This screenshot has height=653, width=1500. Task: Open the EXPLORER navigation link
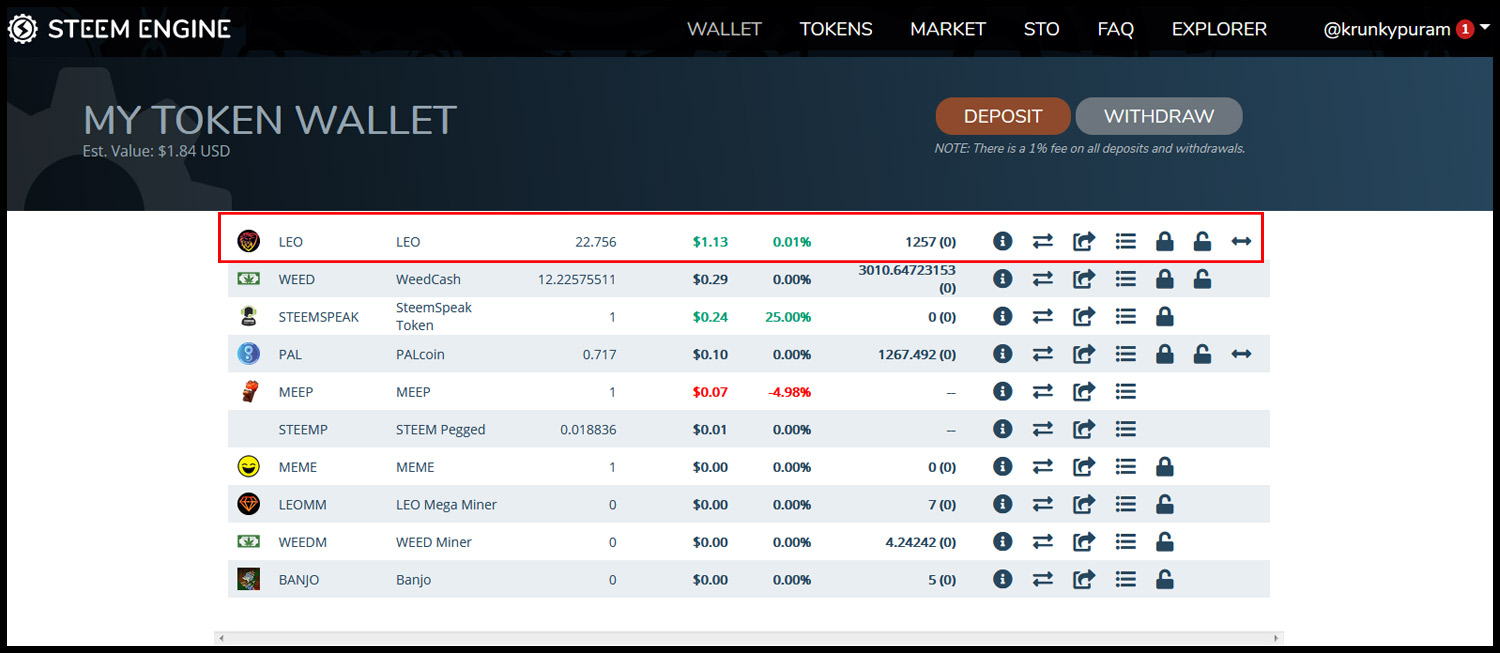click(x=1218, y=29)
